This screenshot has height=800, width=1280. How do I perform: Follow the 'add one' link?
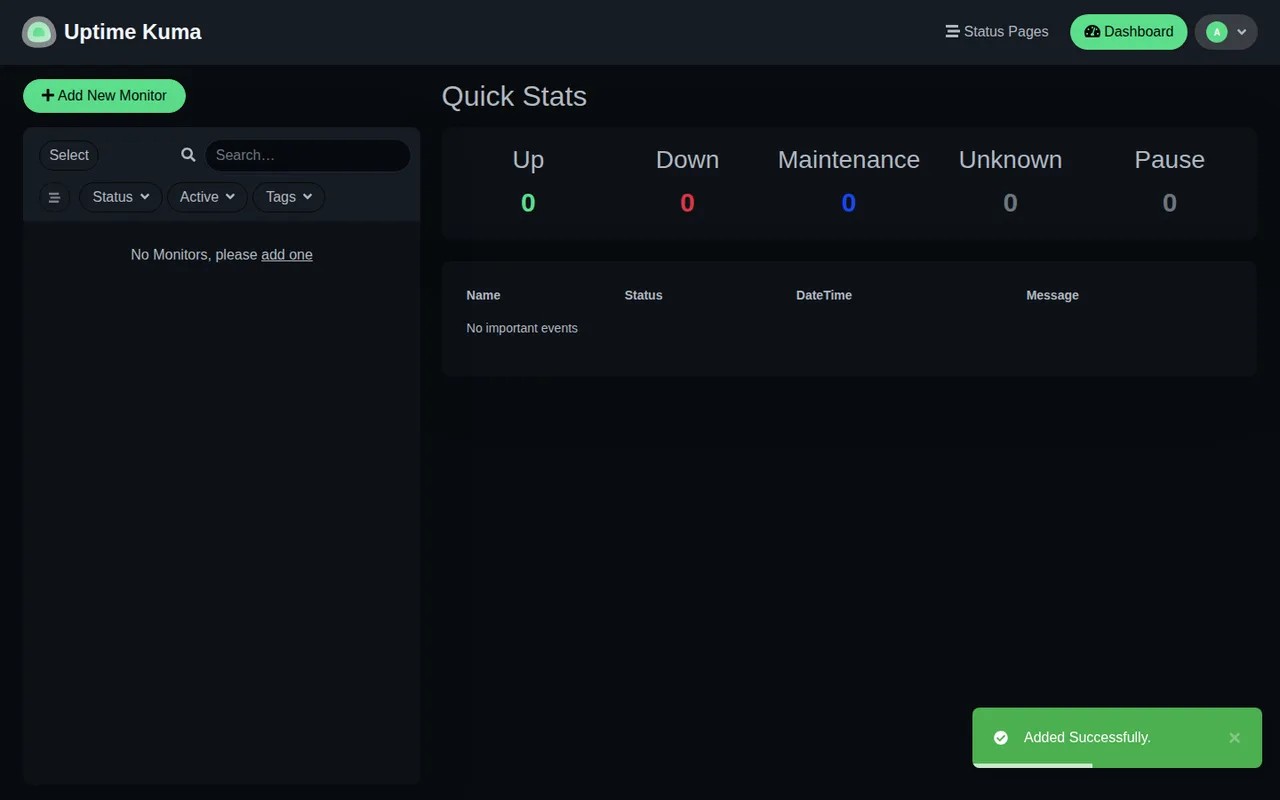coord(287,255)
